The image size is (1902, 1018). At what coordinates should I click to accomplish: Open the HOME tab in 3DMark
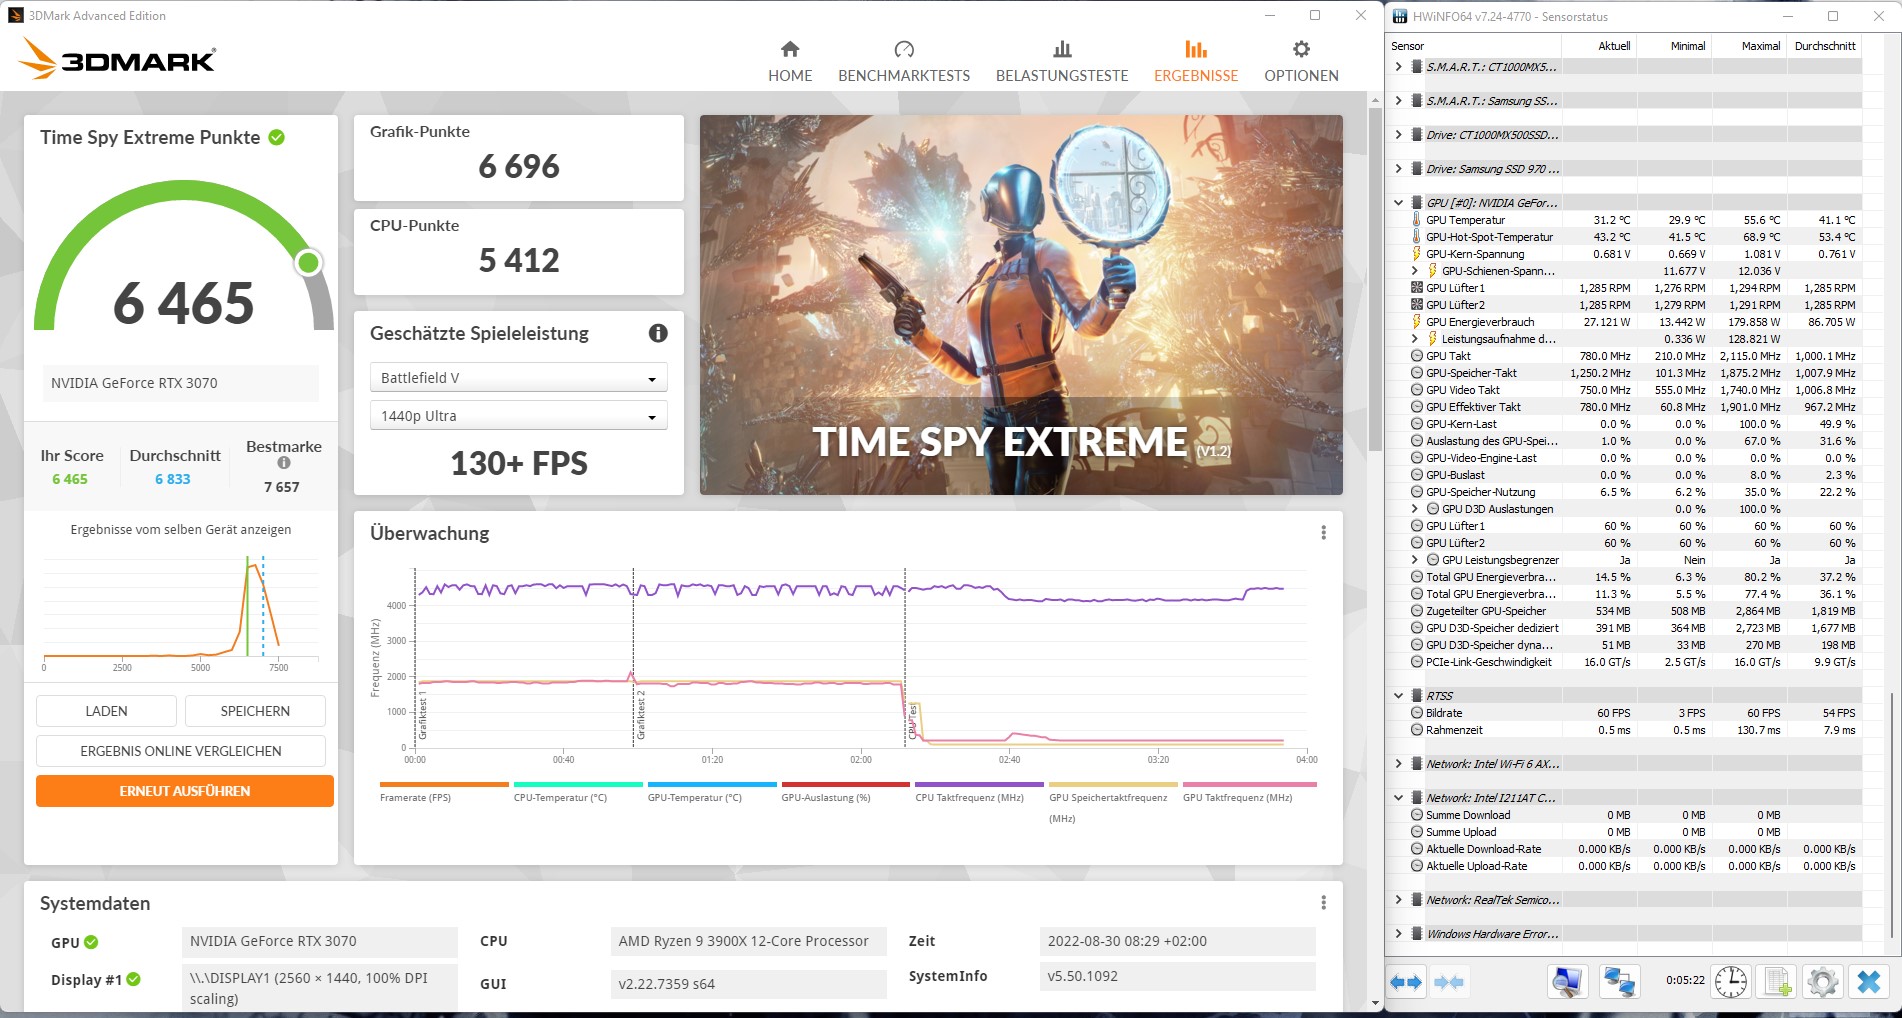tap(790, 62)
